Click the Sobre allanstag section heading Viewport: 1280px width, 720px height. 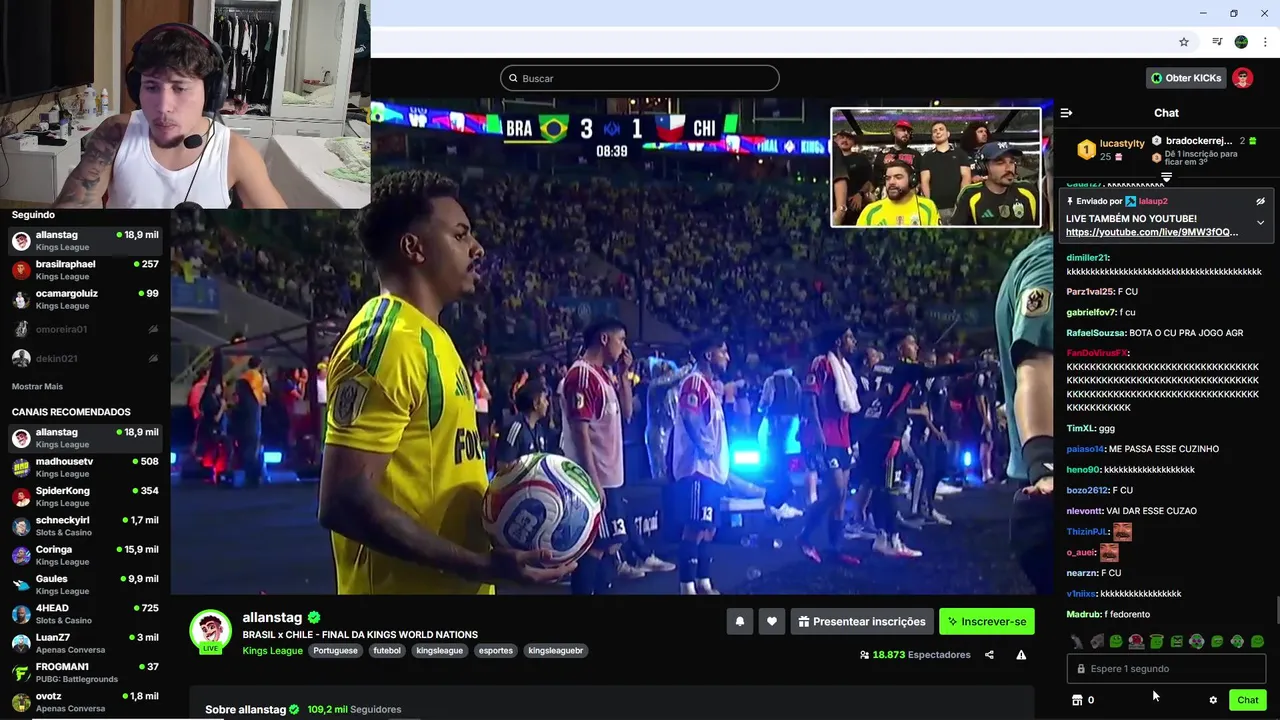(x=252, y=709)
